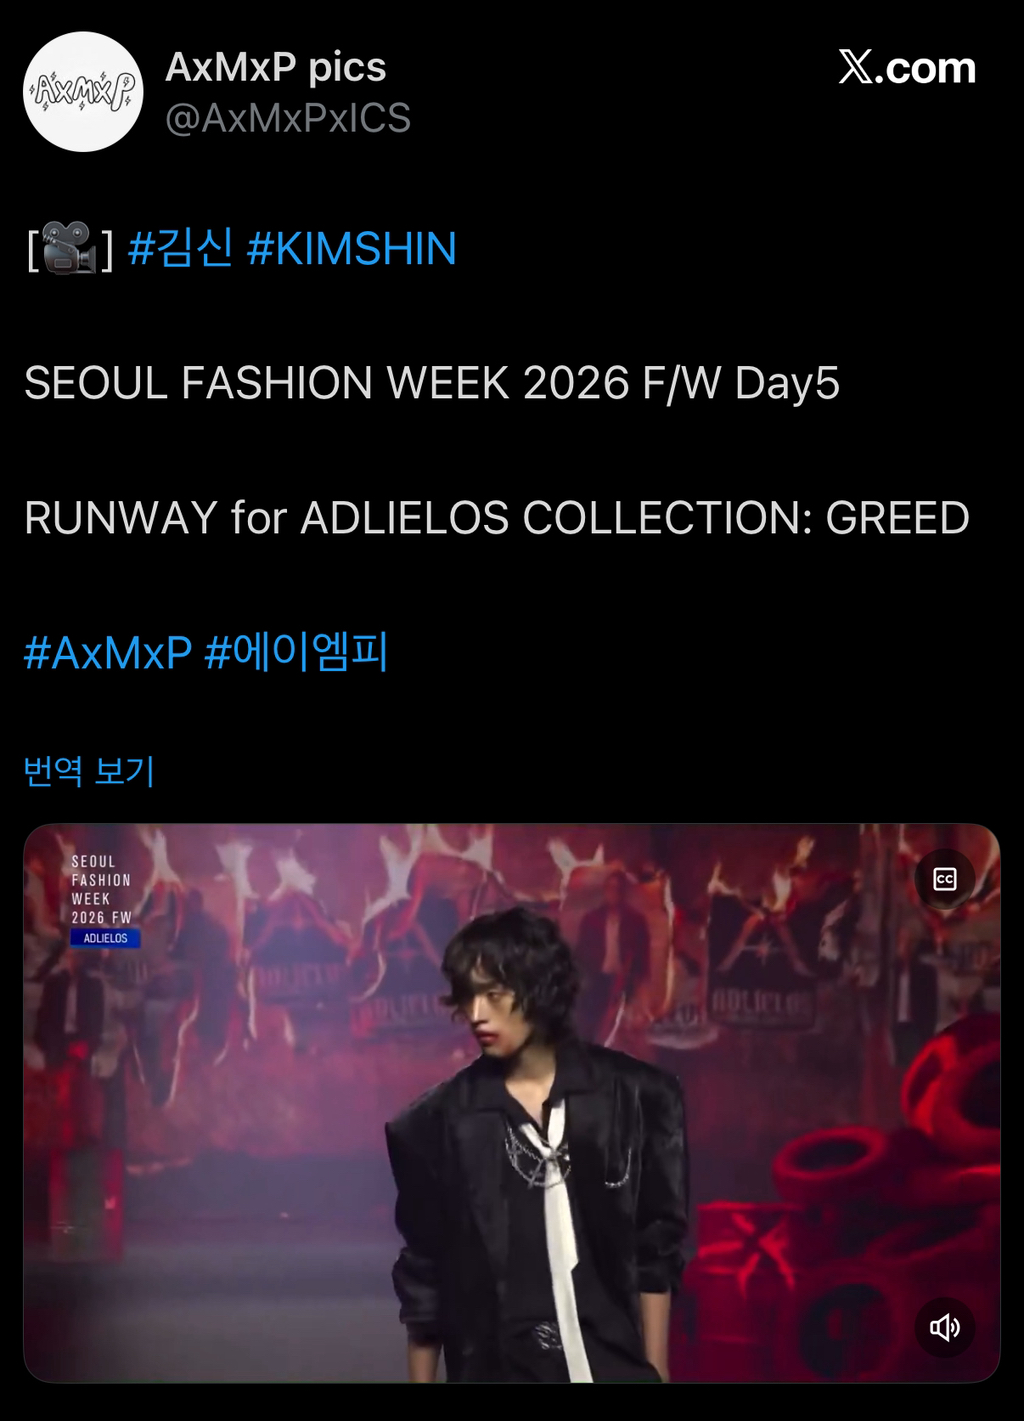The height and width of the screenshot is (1421, 1024).
Task: Toggle closed captions on the video
Action: tap(945, 879)
